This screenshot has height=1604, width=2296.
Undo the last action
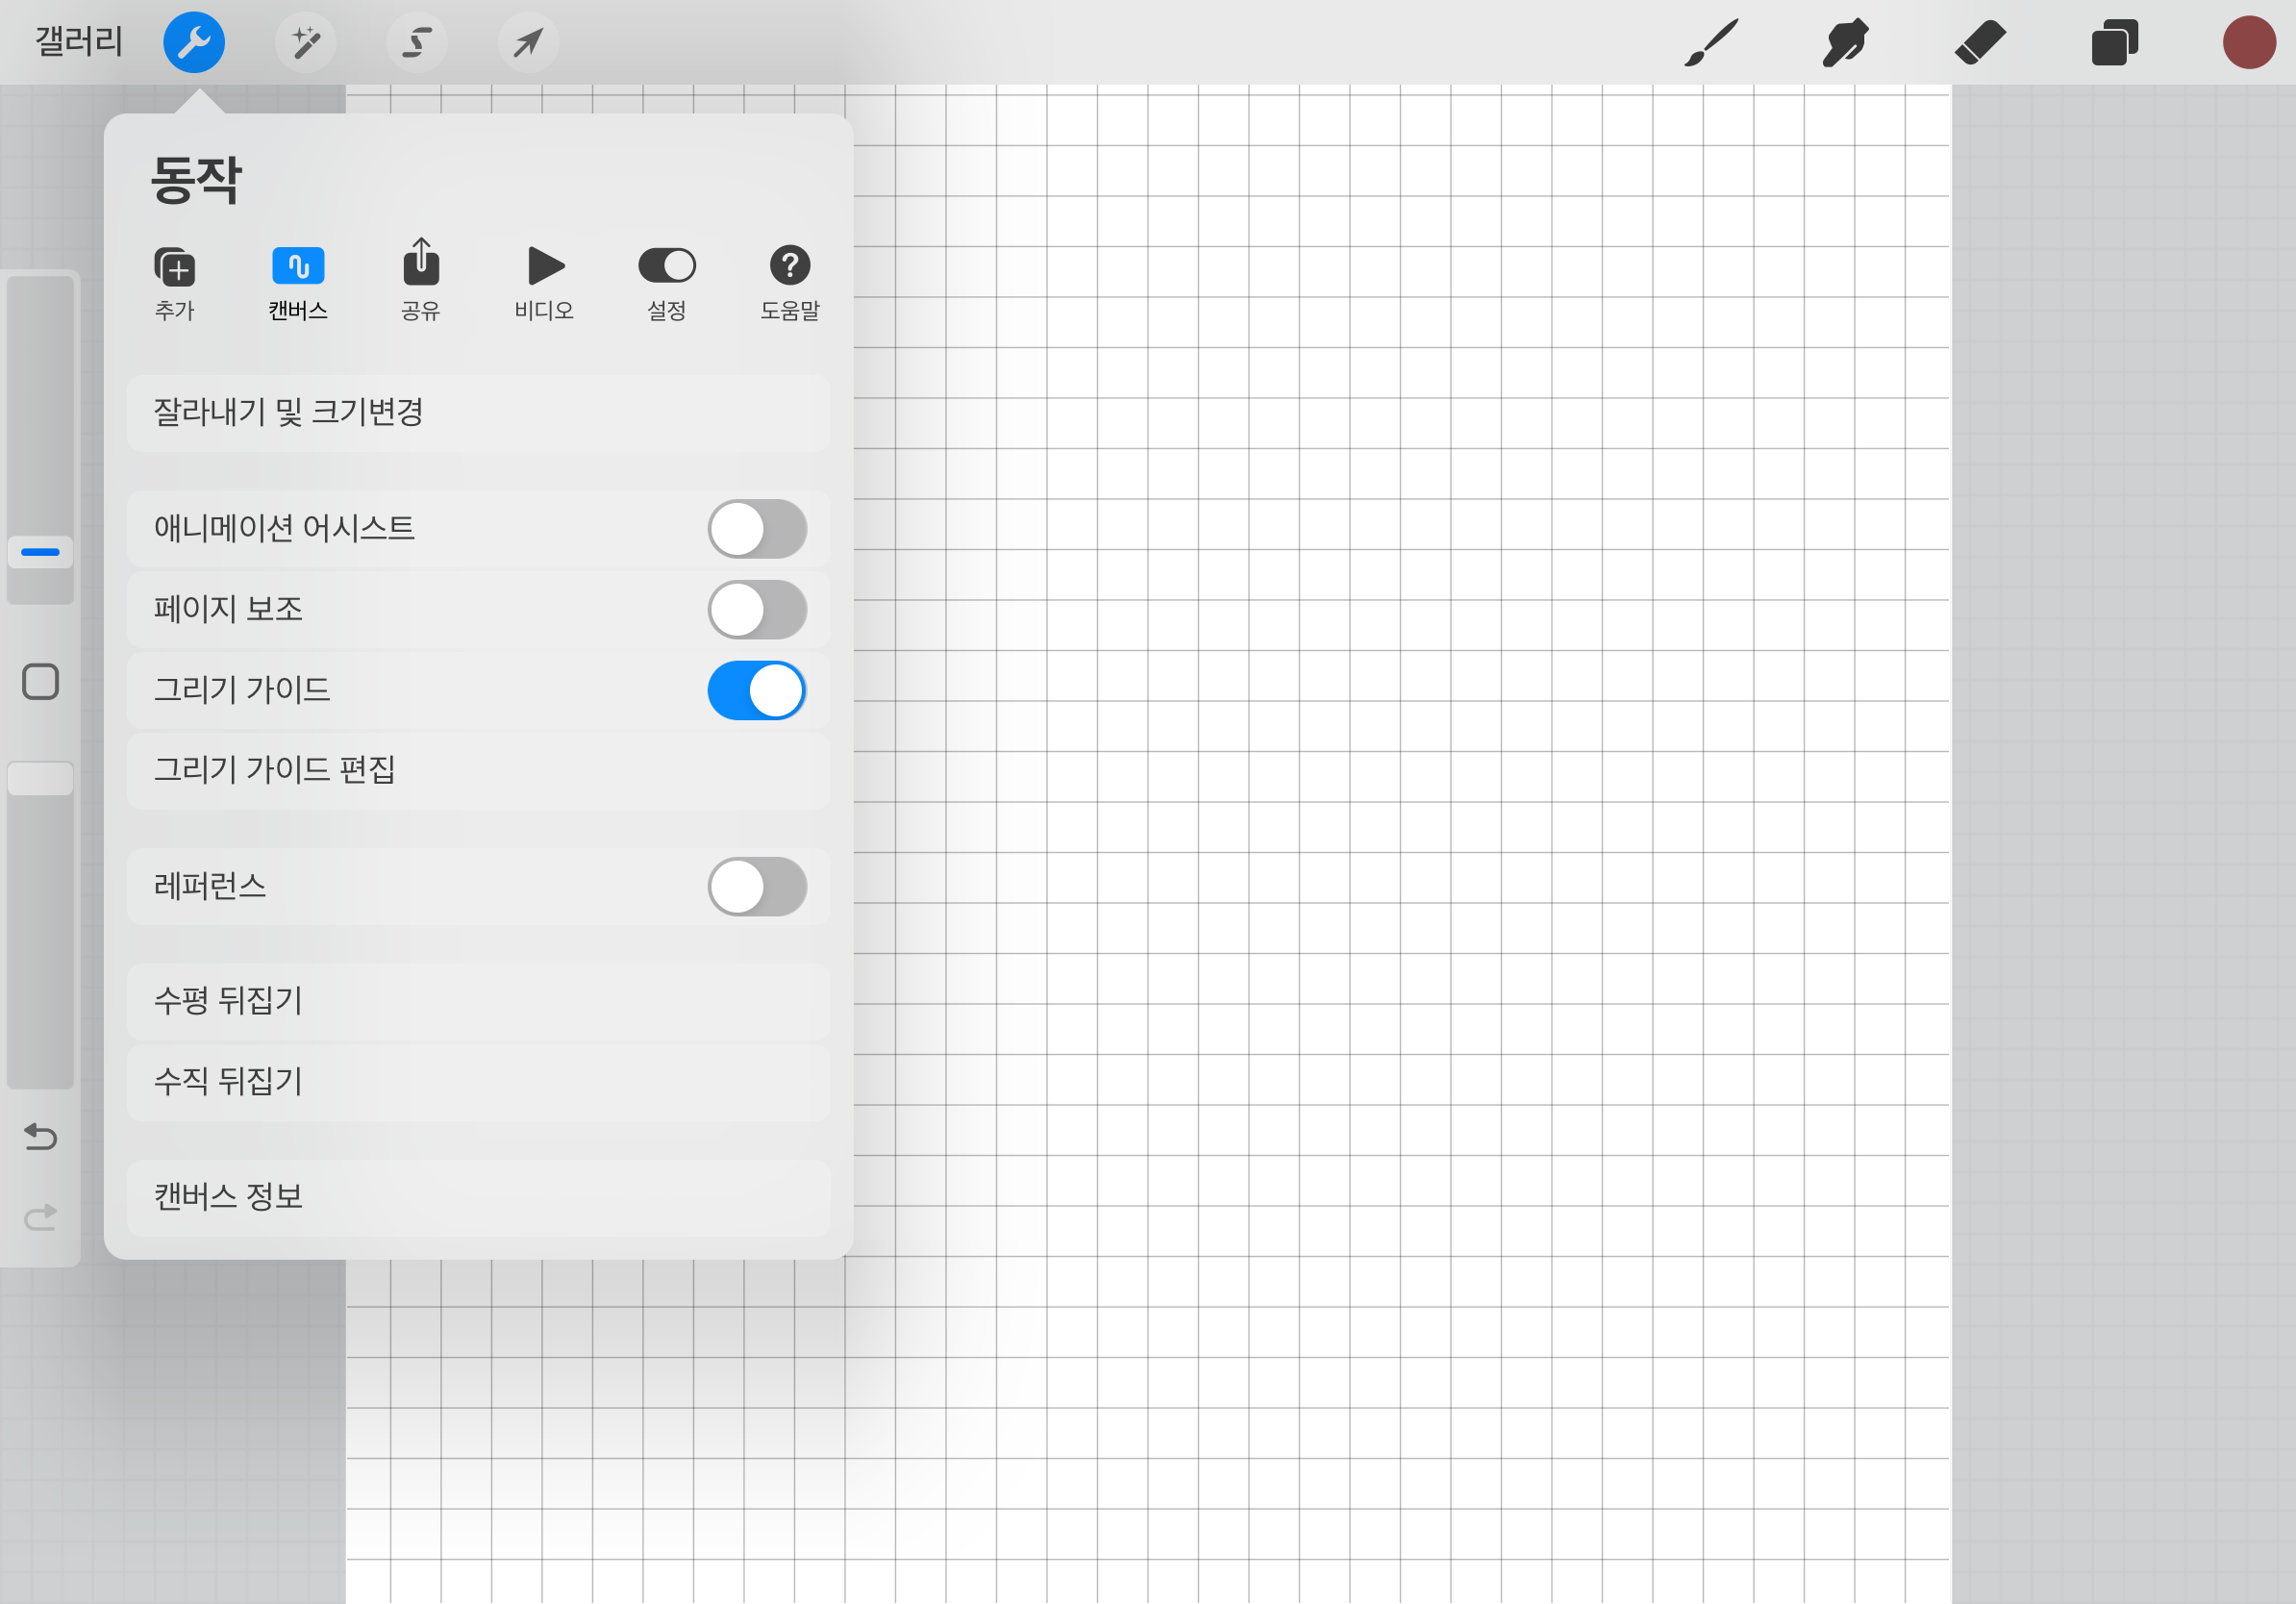[40, 1137]
